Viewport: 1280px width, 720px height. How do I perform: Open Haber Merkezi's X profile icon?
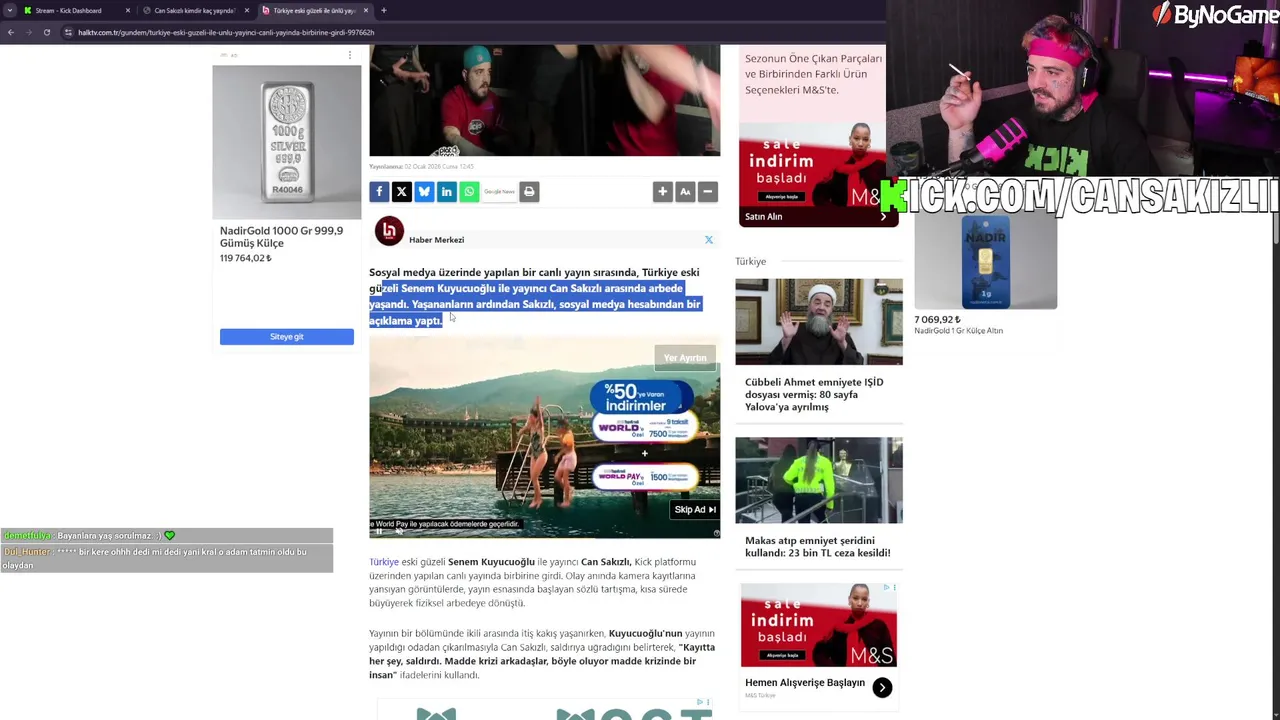point(709,240)
